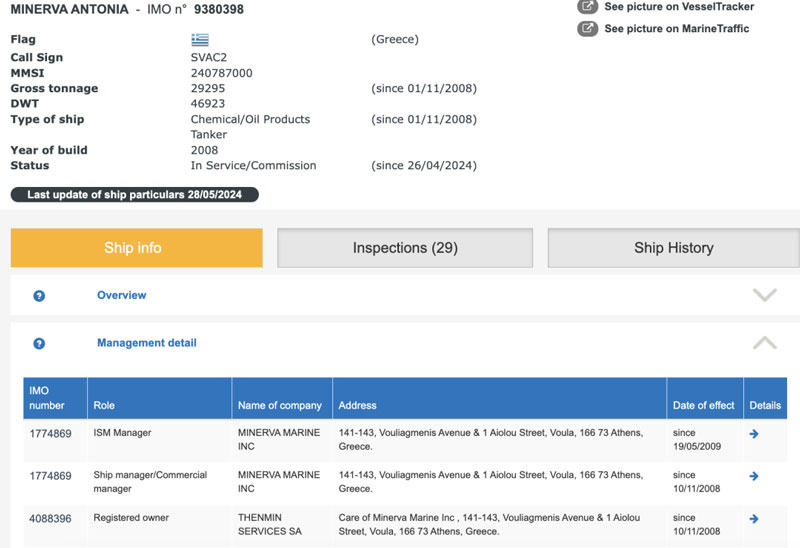Select the MMSI value 240787000
Viewport: 800px width, 548px height.
221,73
